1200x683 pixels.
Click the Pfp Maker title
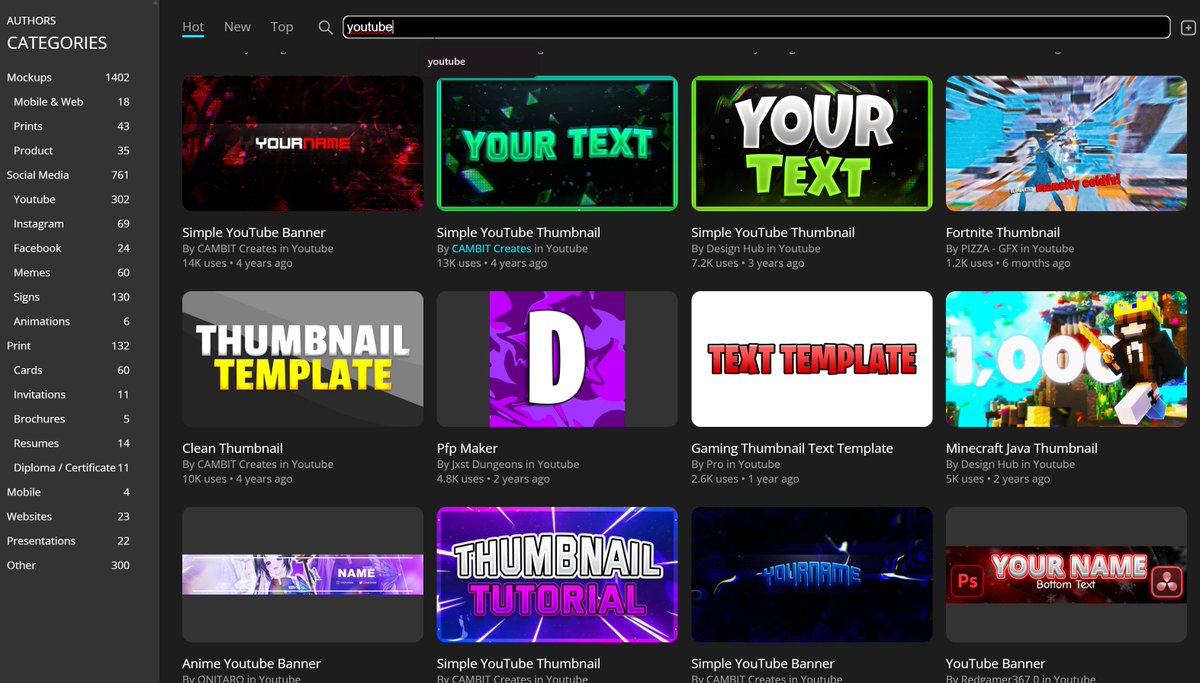point(467,448)
